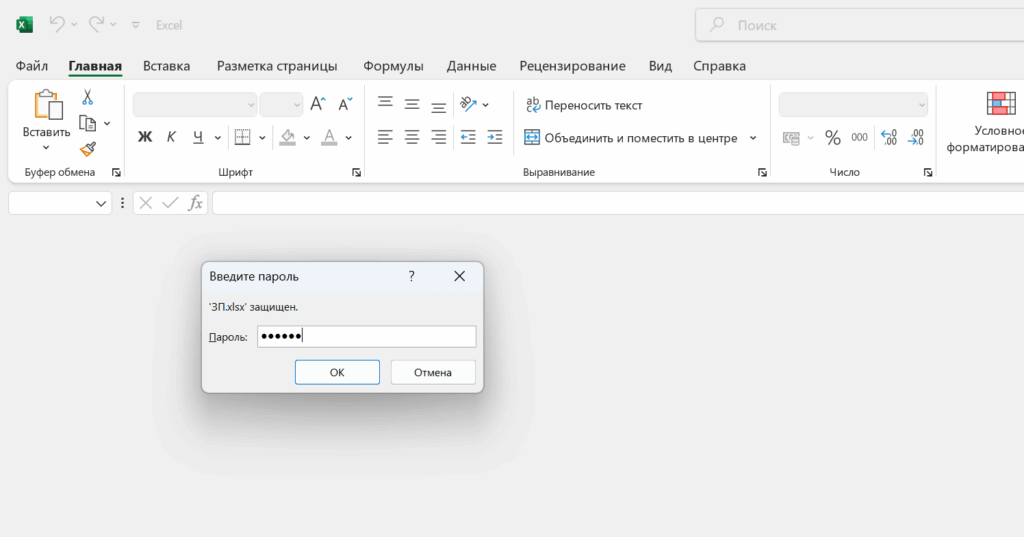Click the Borders icon

[242, 137]
